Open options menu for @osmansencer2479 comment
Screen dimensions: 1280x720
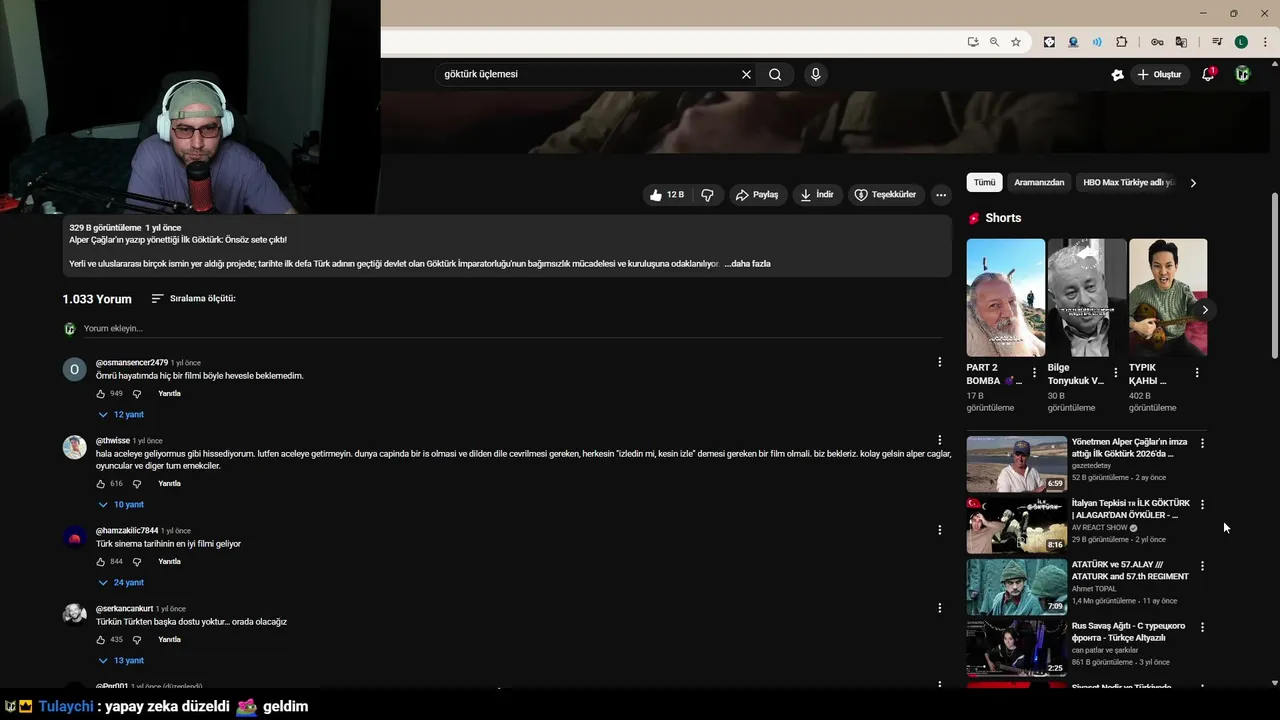pyautogui.click(x=939, y=362)
